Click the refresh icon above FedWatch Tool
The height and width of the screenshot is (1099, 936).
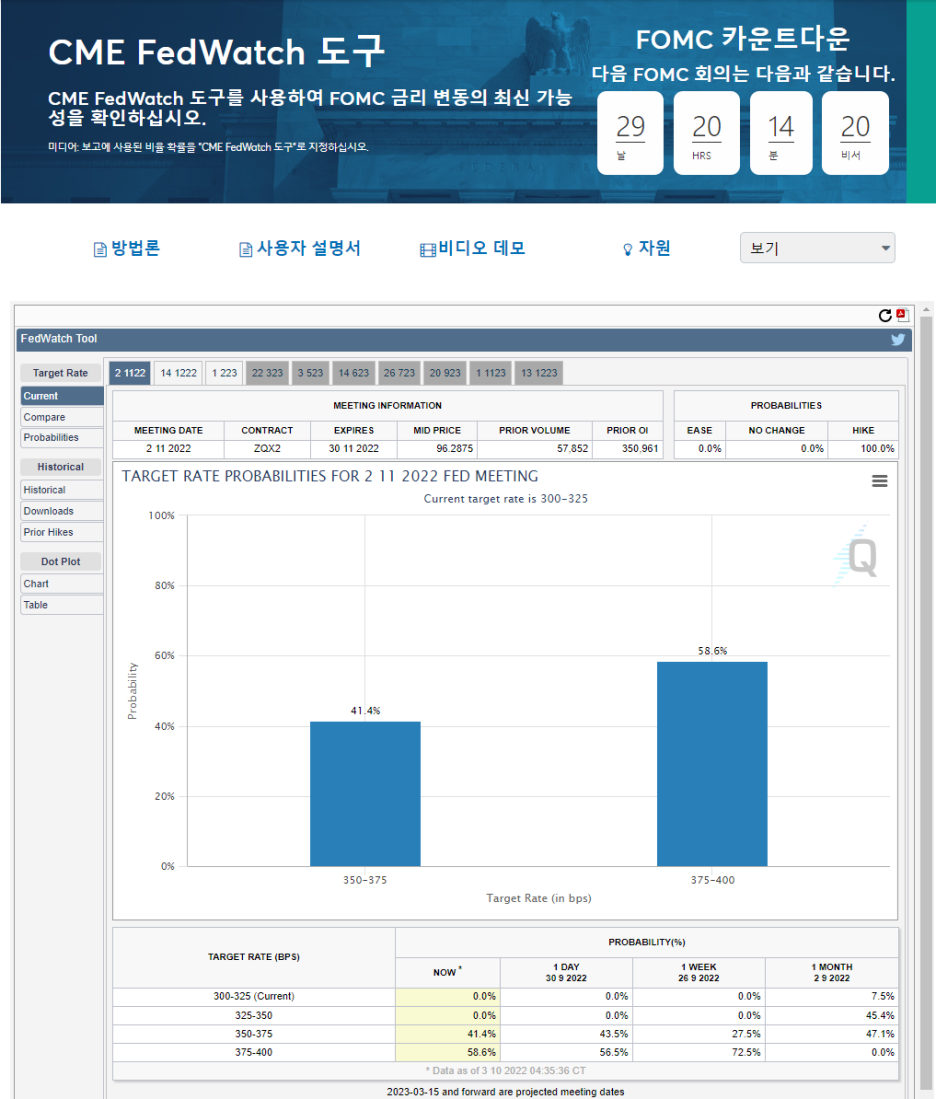(885, 316)
